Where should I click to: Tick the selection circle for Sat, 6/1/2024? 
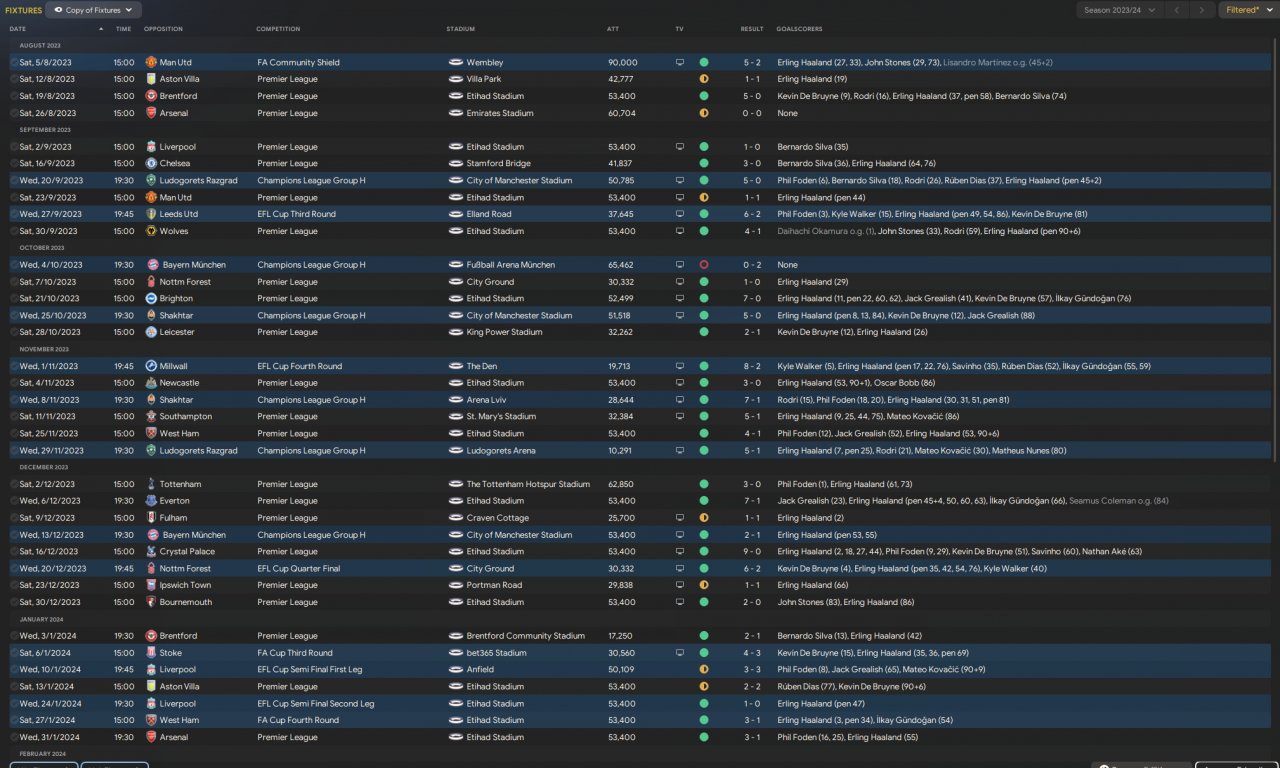click(x=14, y=653)
